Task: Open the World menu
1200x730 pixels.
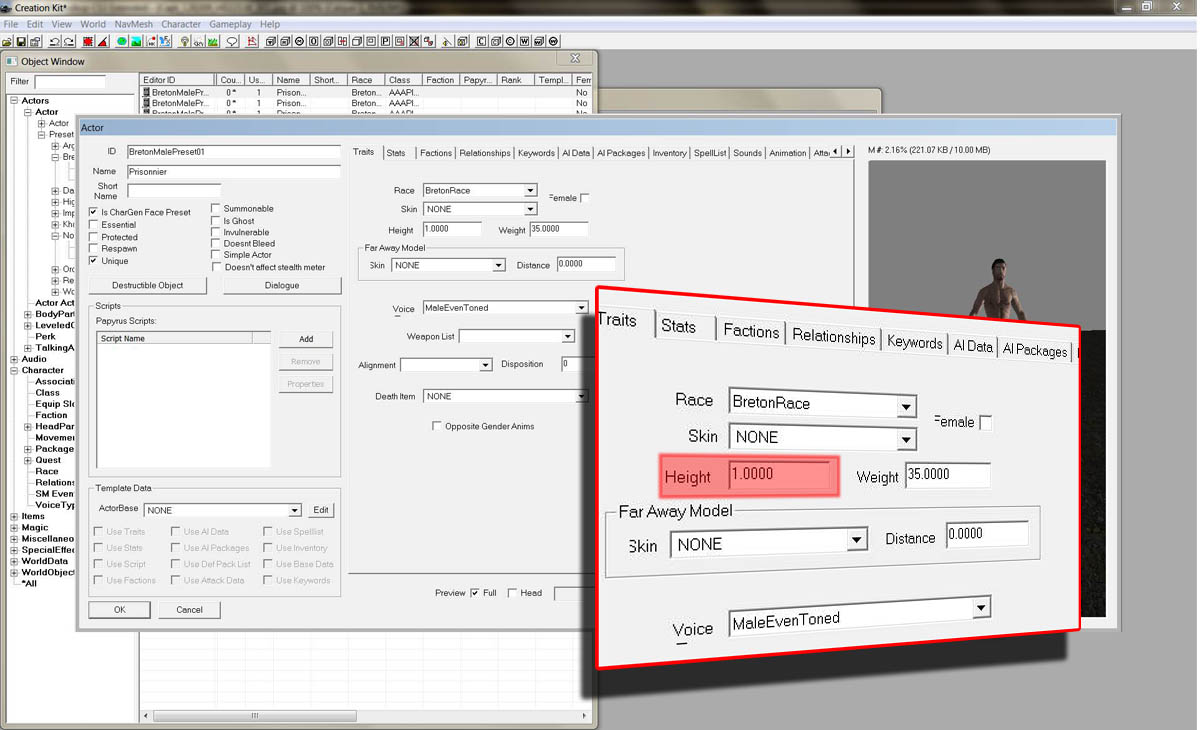Action: 93,24
